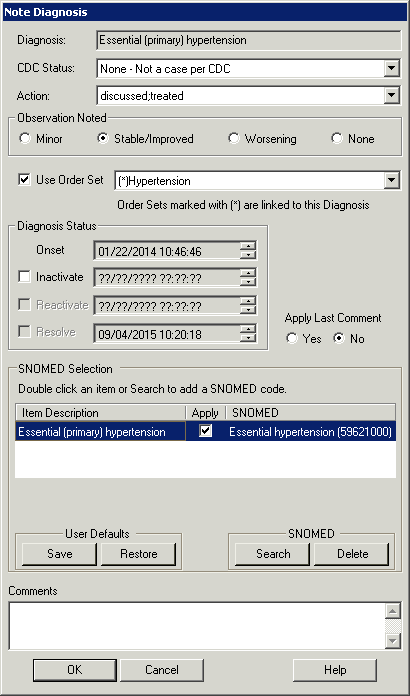Increase Onset date with up spinner arrow
This screenshot has width=410, height=696.
(x=248, y=247)
